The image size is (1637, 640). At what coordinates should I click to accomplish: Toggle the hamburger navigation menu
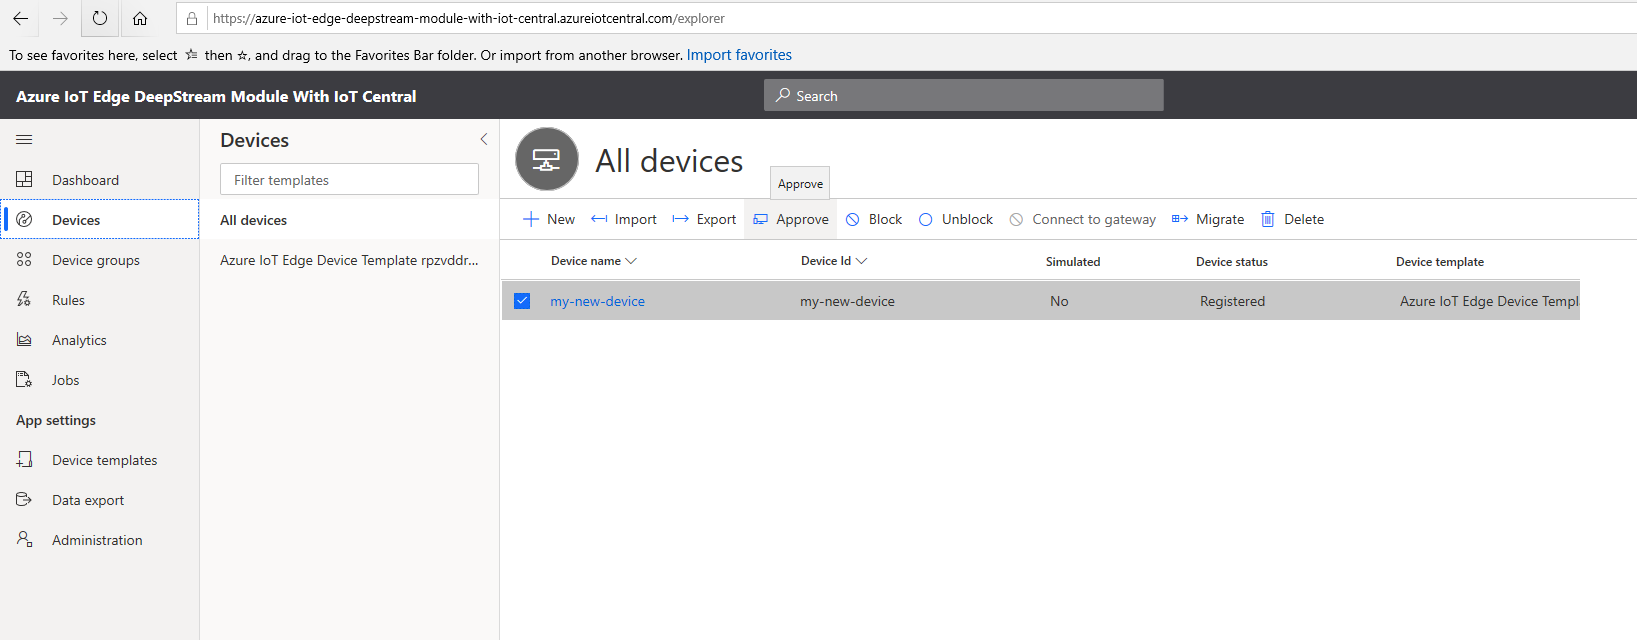click(24, 140)
